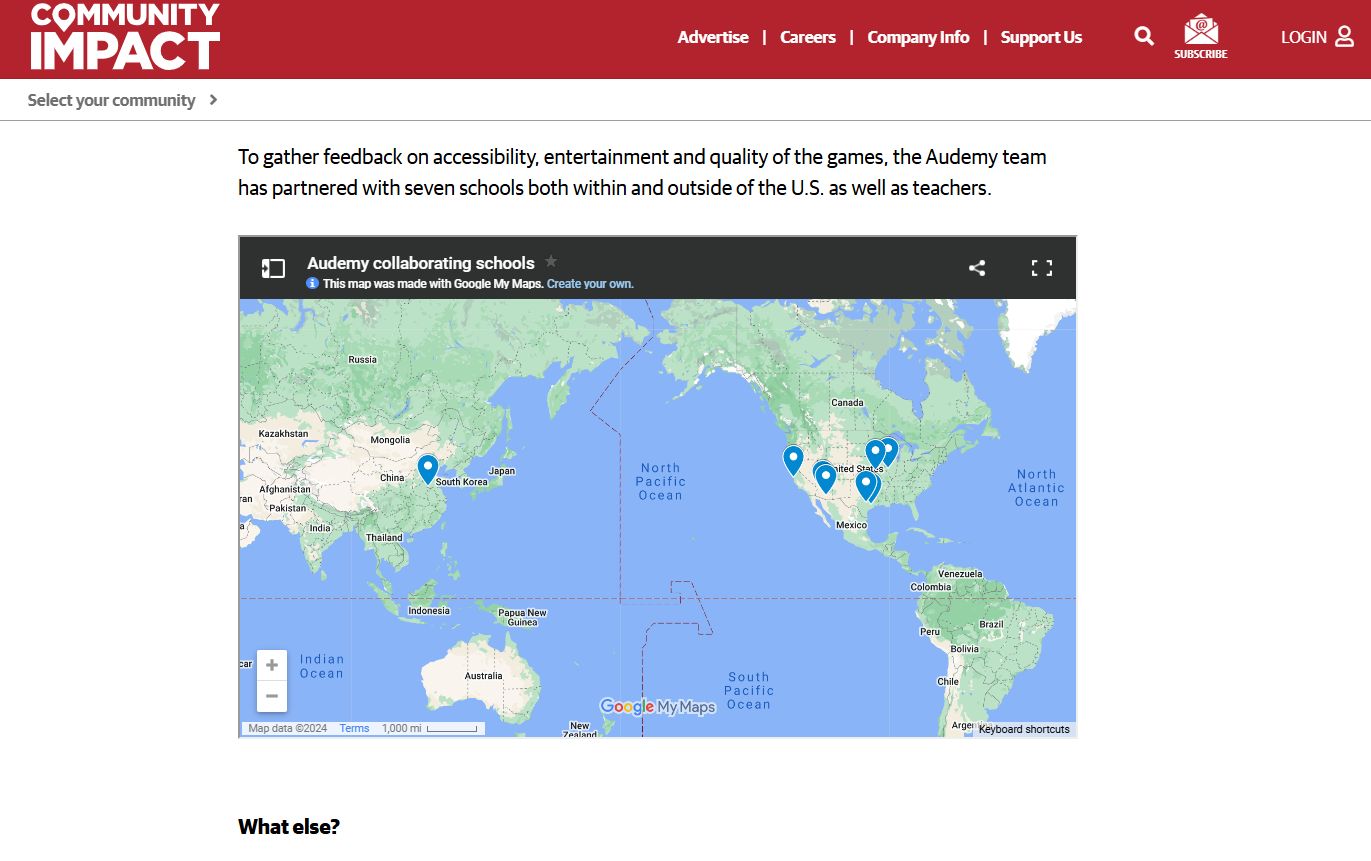The width and height of the screenshot is (1371, 861).
Task: Expand the Select your community chevron
Action: point(213,100)
